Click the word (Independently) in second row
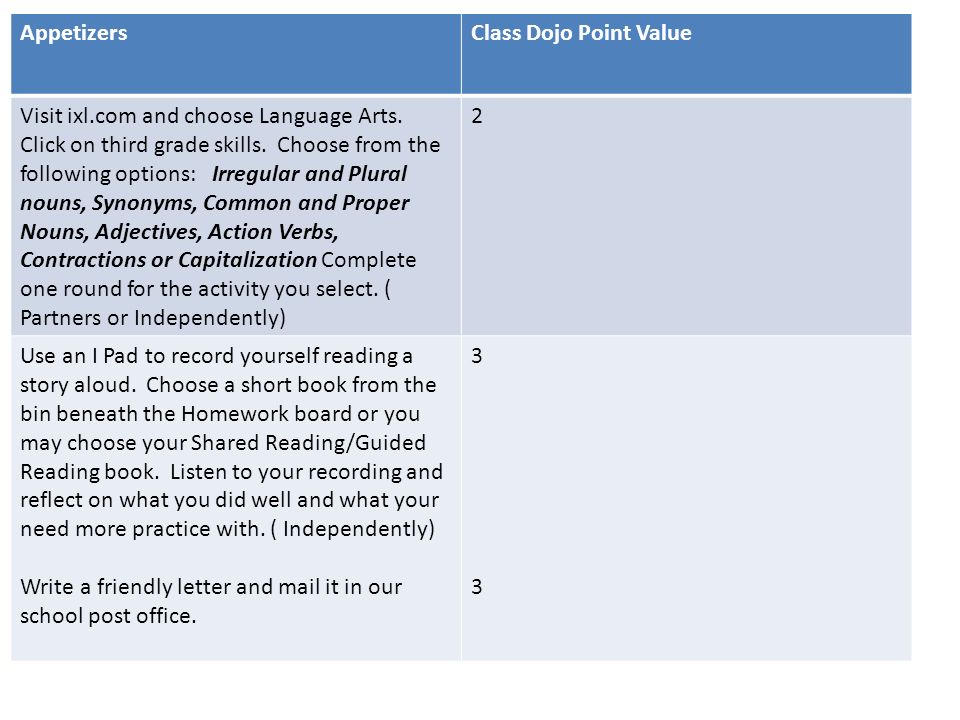The width and height of the screenshot is (960, 720). point(353,529)
